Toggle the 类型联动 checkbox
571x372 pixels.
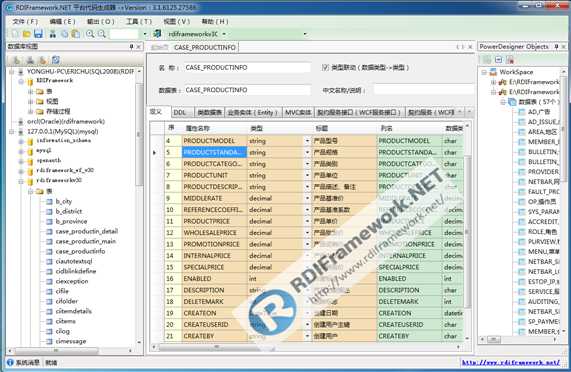pos(325,67)
